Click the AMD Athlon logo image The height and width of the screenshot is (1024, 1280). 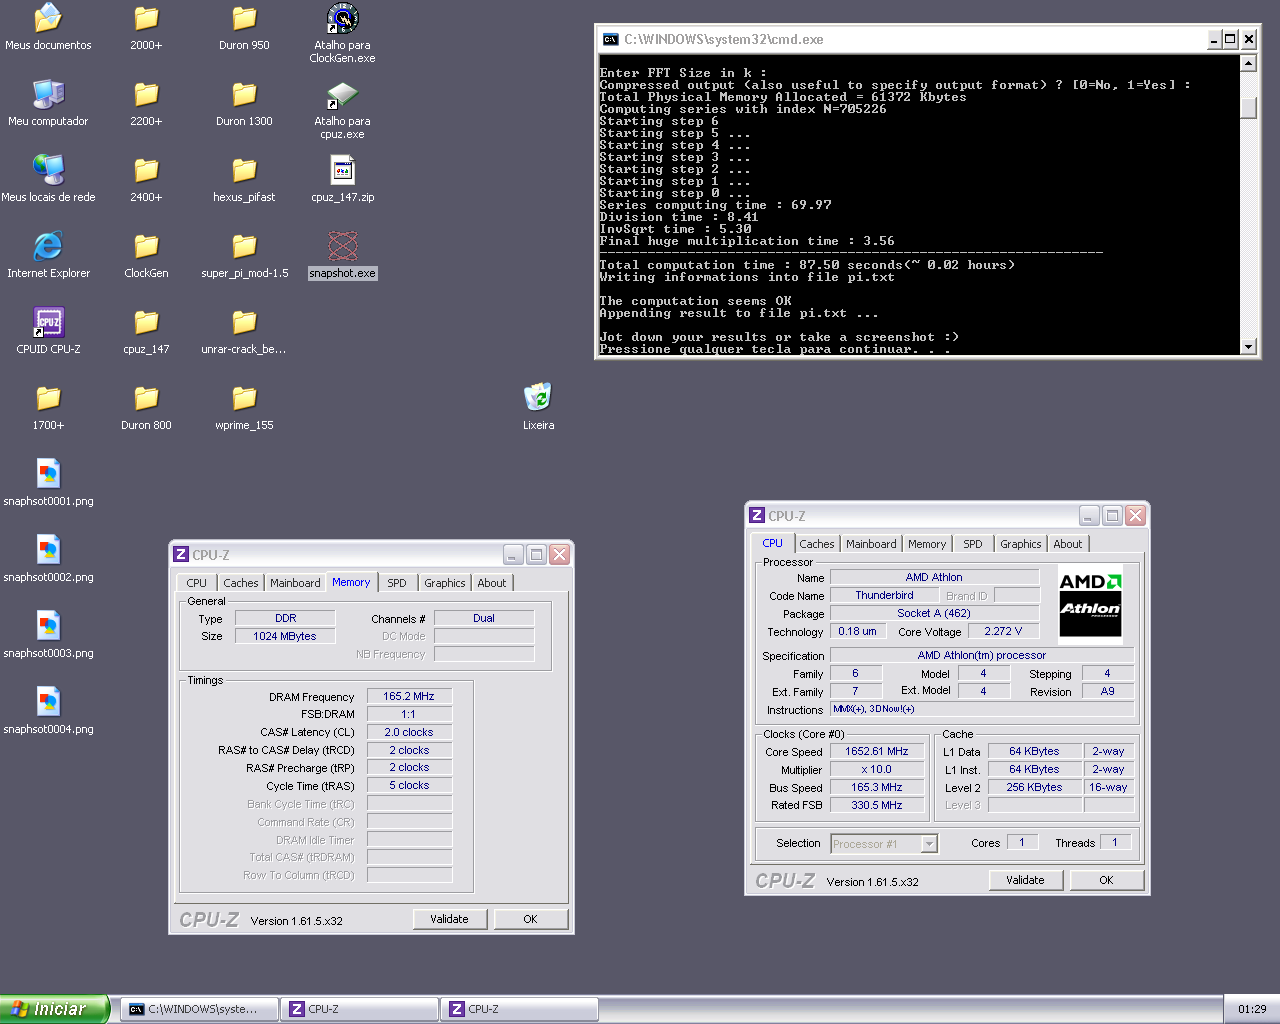pyautogui.click(x=1091, y=602)
